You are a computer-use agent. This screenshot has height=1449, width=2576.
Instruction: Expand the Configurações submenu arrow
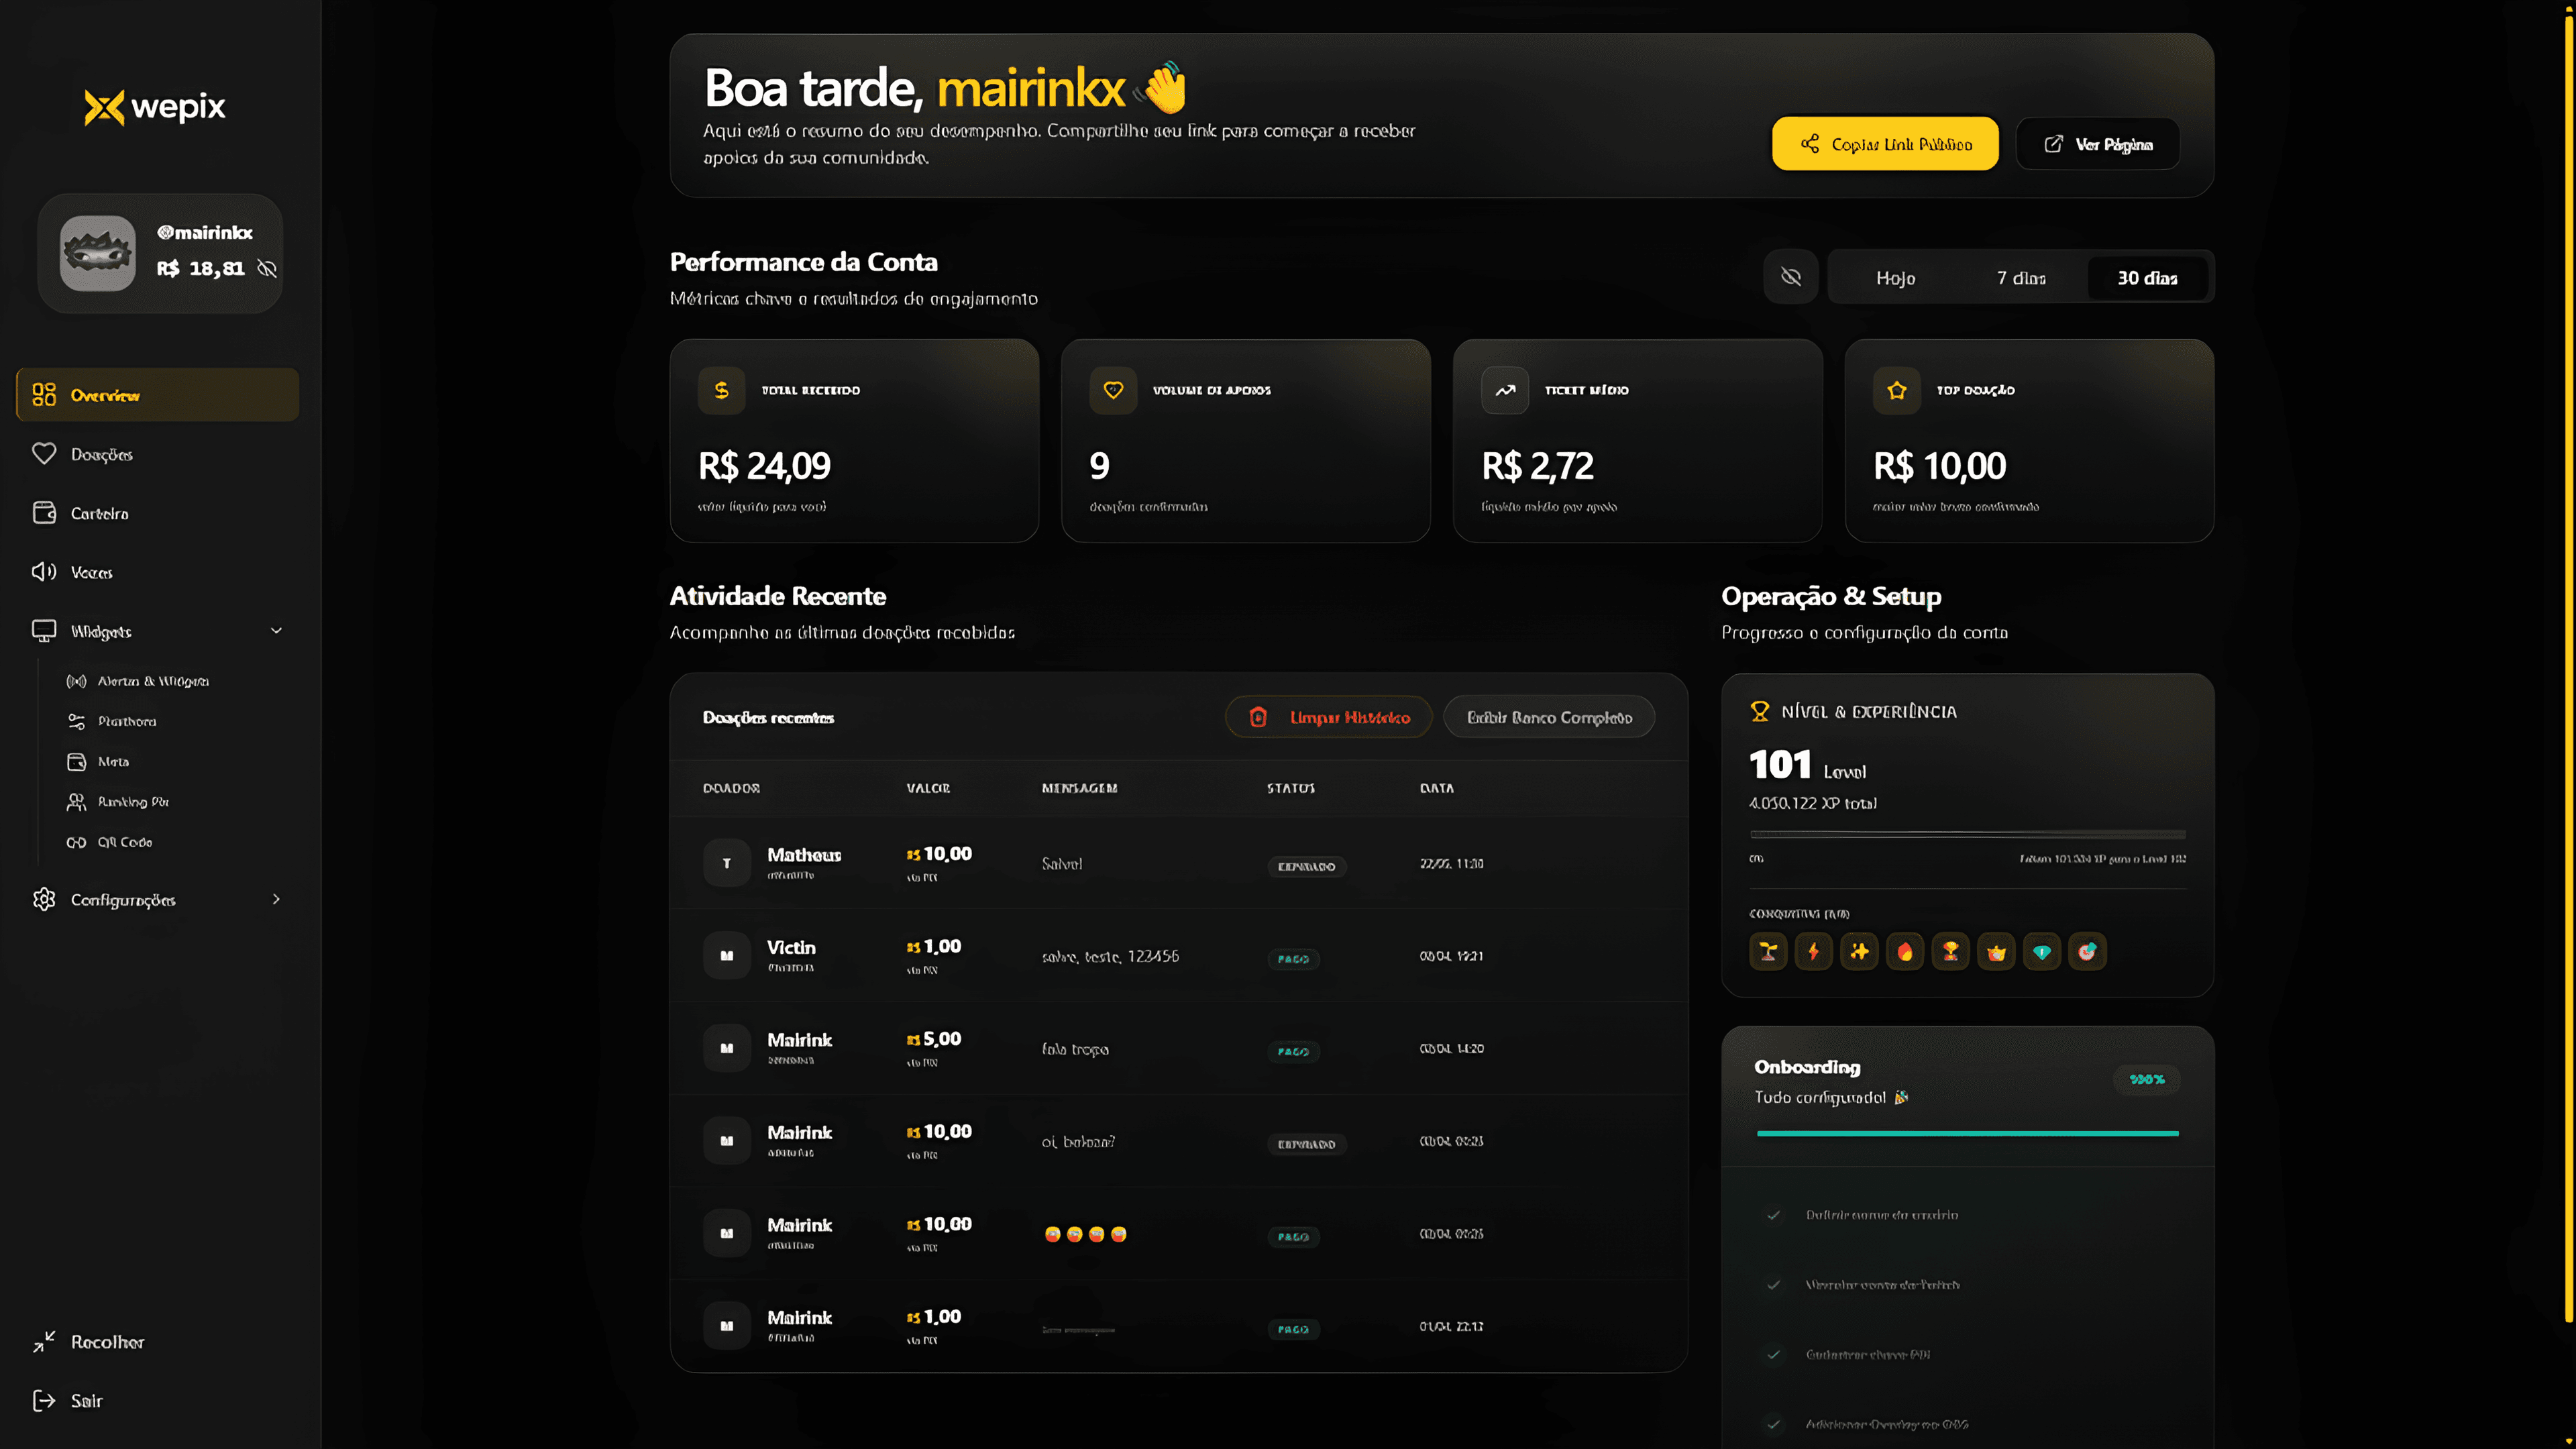coord(277,900)
